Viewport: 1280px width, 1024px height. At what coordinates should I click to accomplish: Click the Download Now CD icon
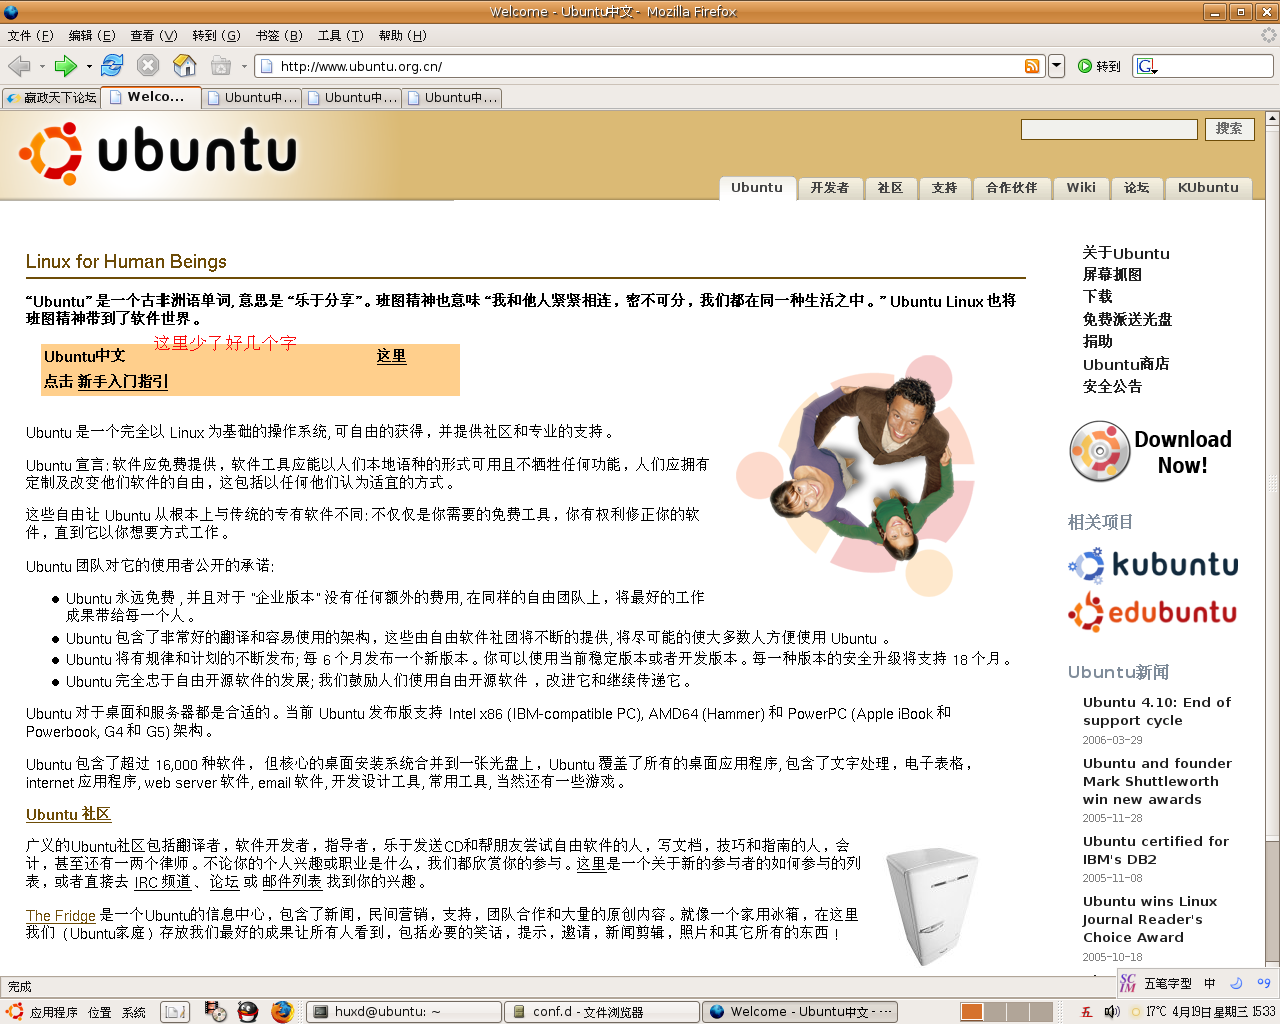click(x=1099, y=451)
